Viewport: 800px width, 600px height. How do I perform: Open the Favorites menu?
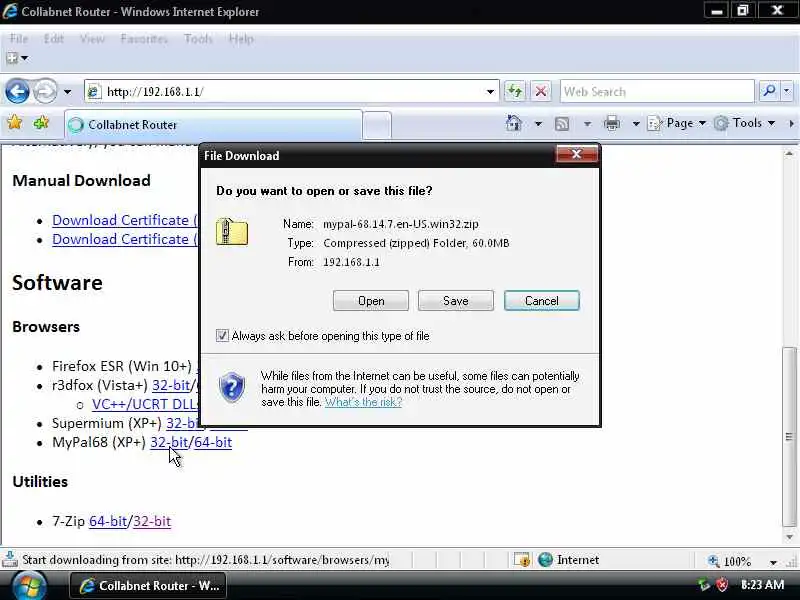(144, 39)
